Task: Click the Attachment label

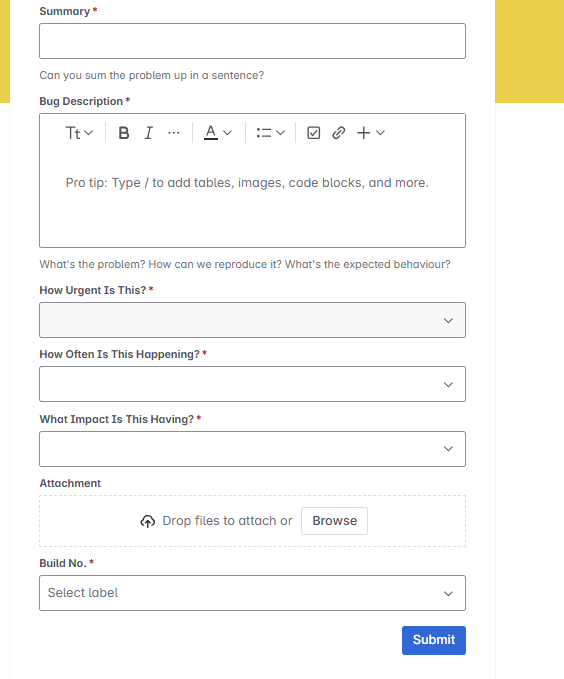Action: [x=70, y=483]
